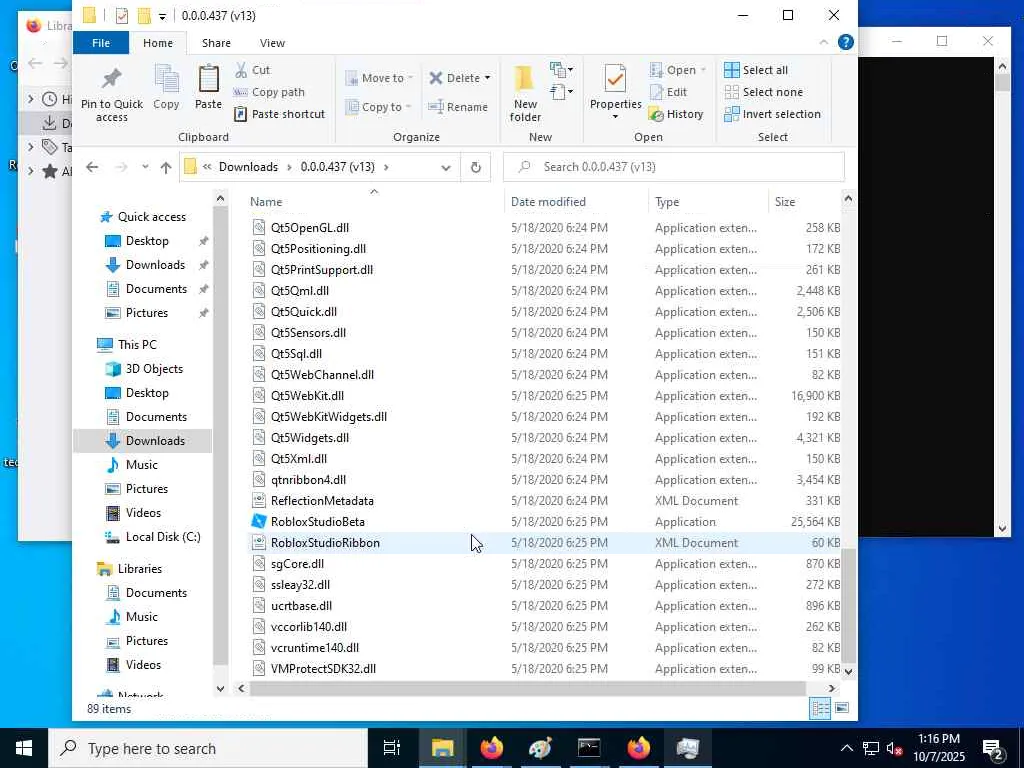The height and width of the screenshot is (768, 1024).
Task: Click the taskbar search box
Action: coord(208,748)
